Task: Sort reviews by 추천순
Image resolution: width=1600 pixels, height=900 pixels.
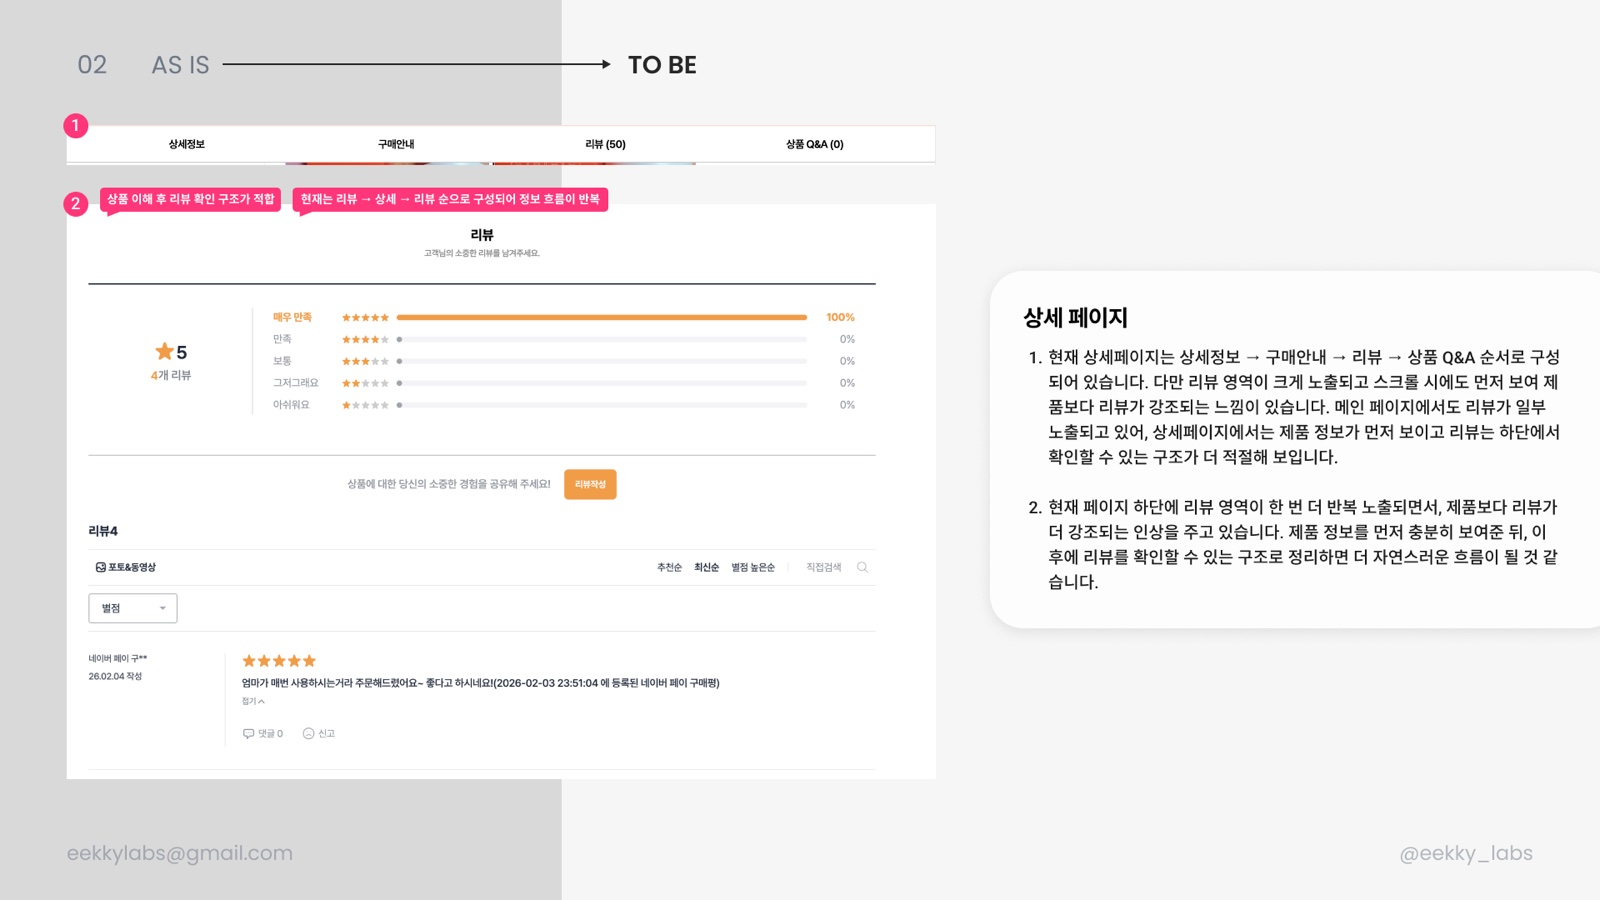Action: [x=669, y=567]
